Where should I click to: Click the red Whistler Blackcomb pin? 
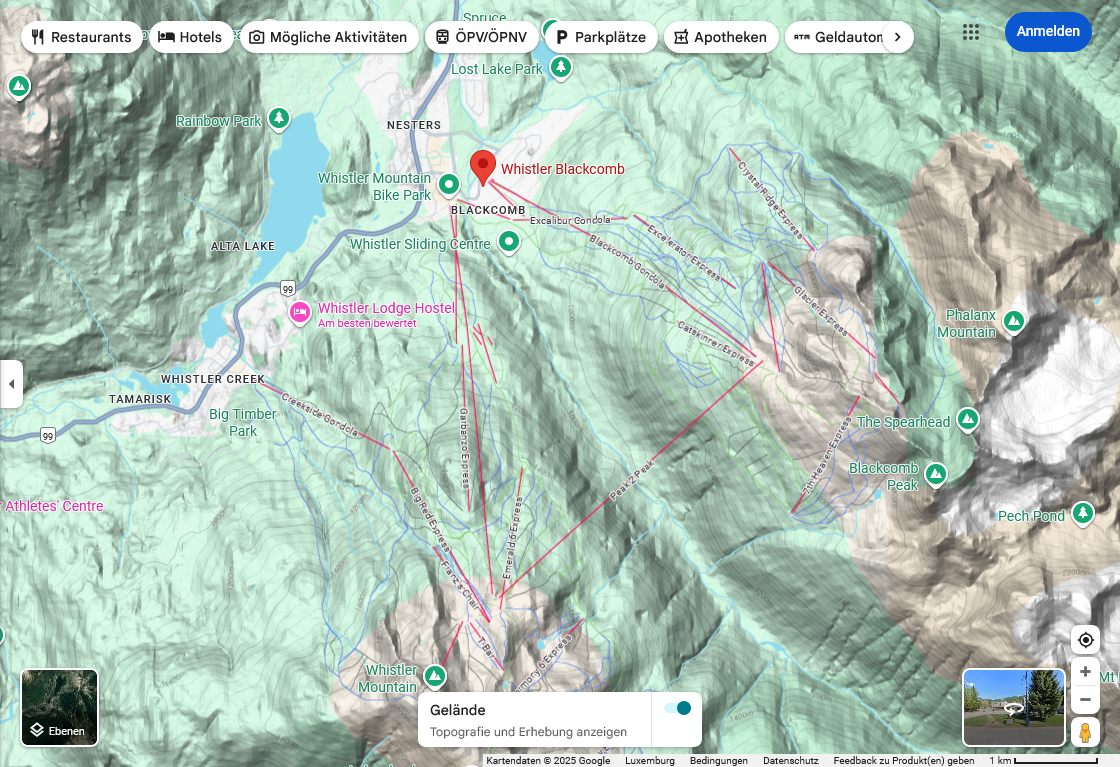click(483, 168)
